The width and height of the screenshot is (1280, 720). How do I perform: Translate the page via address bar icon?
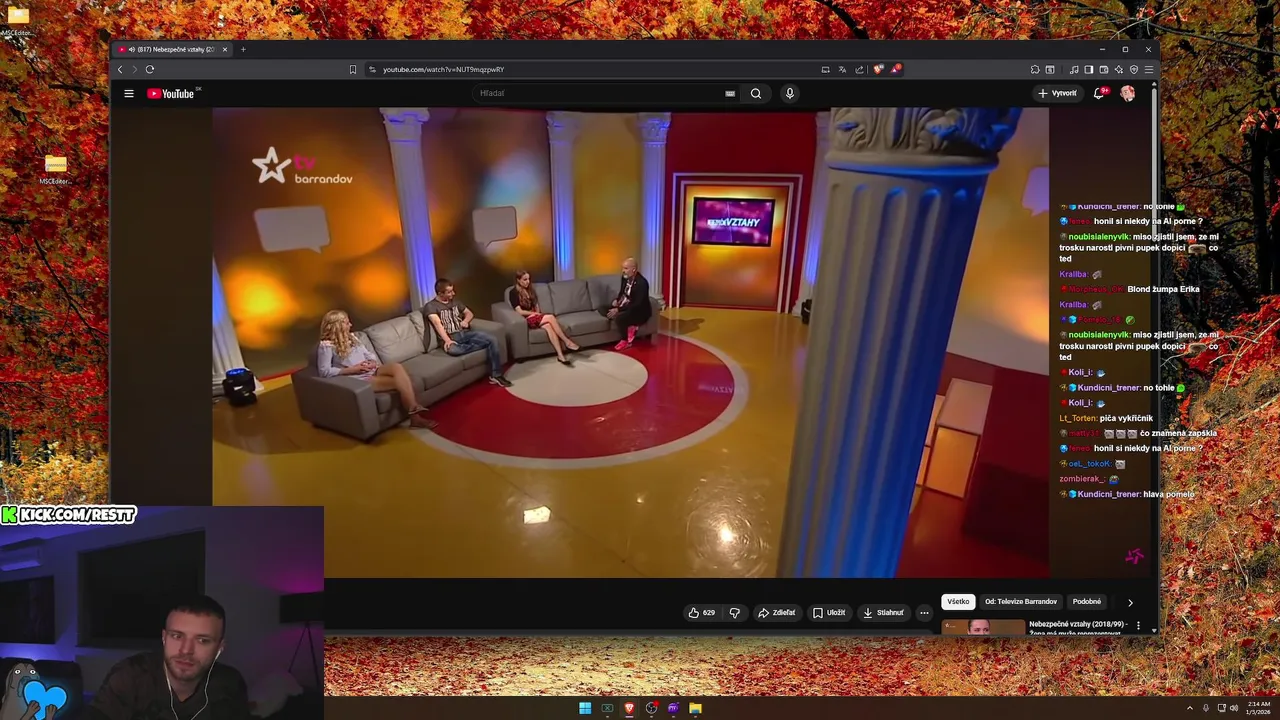842,69
